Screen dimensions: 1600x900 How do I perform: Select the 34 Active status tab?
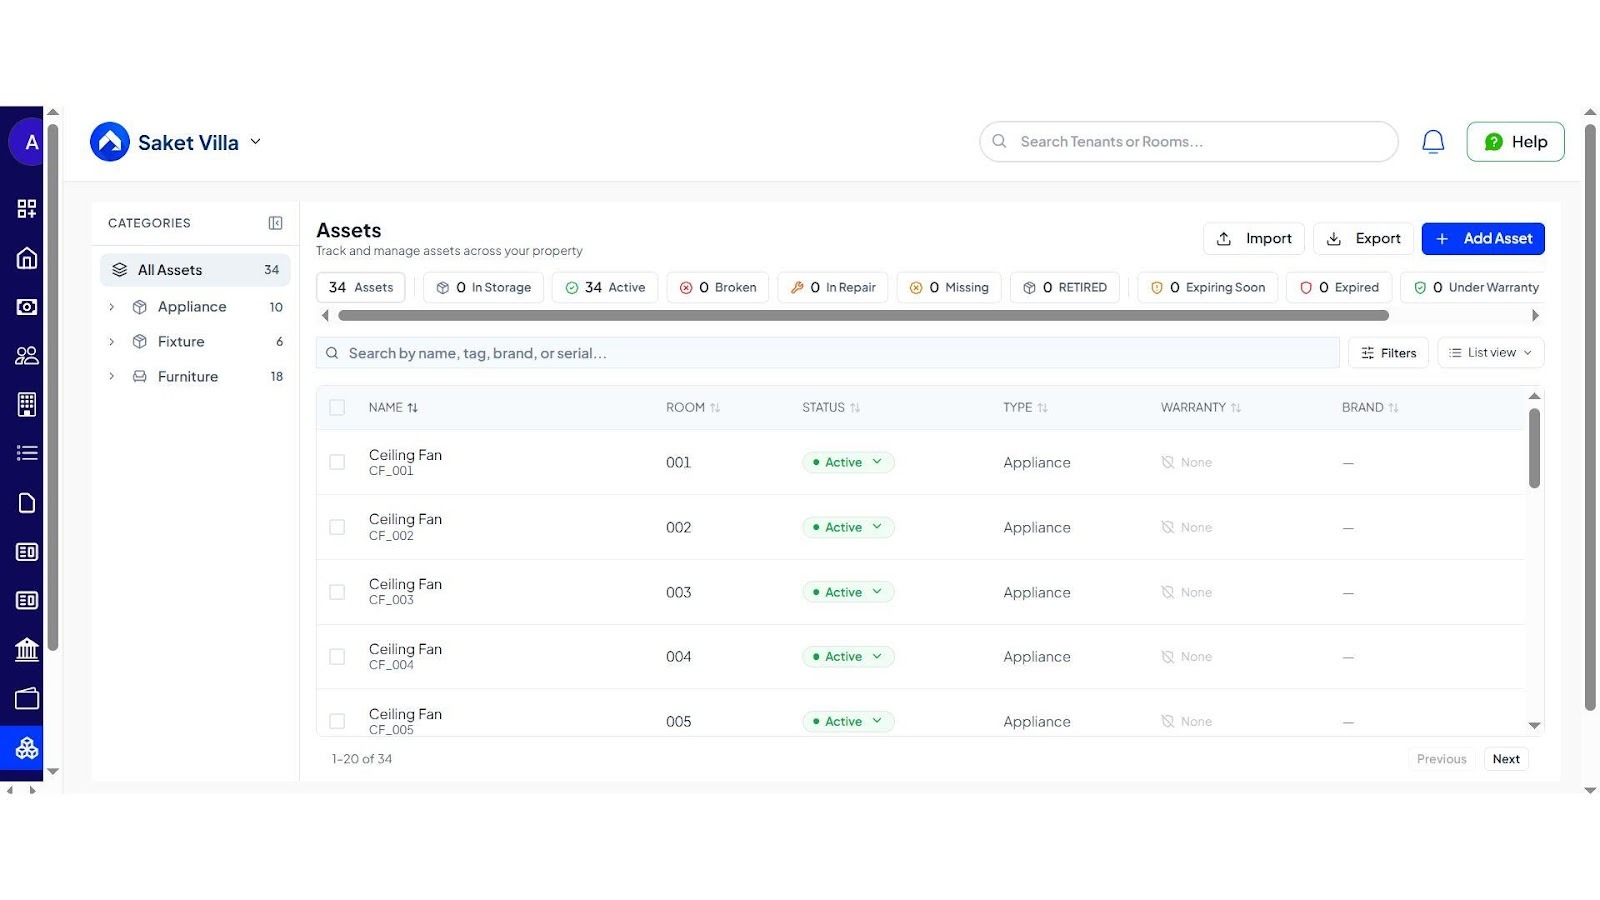click(605, 288)
